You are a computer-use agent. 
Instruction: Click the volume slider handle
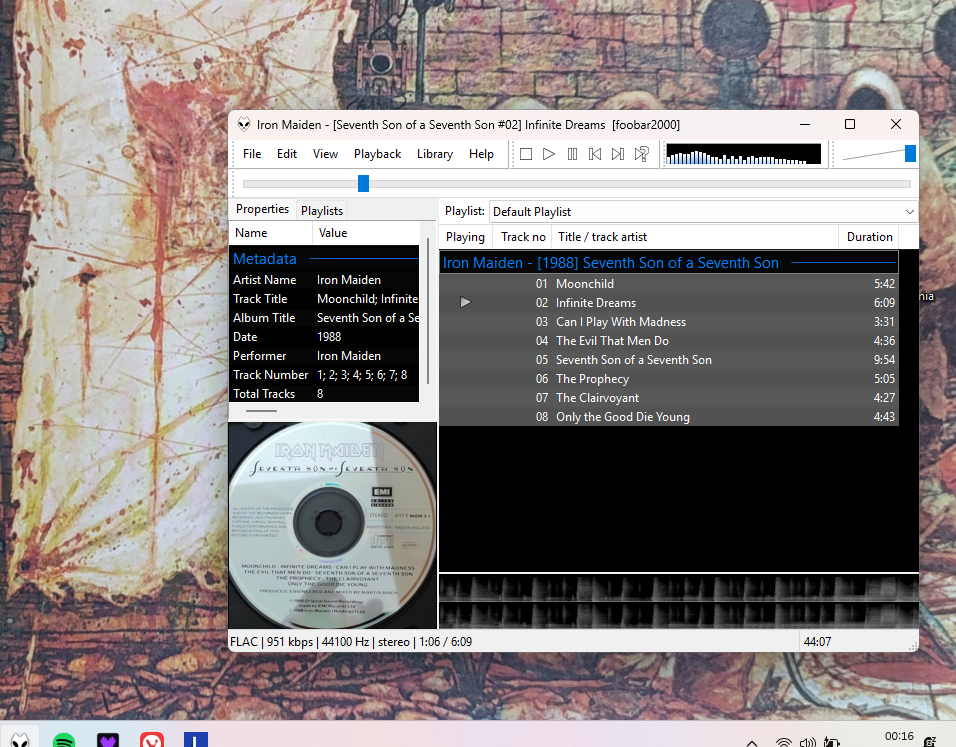click(910, 153)
